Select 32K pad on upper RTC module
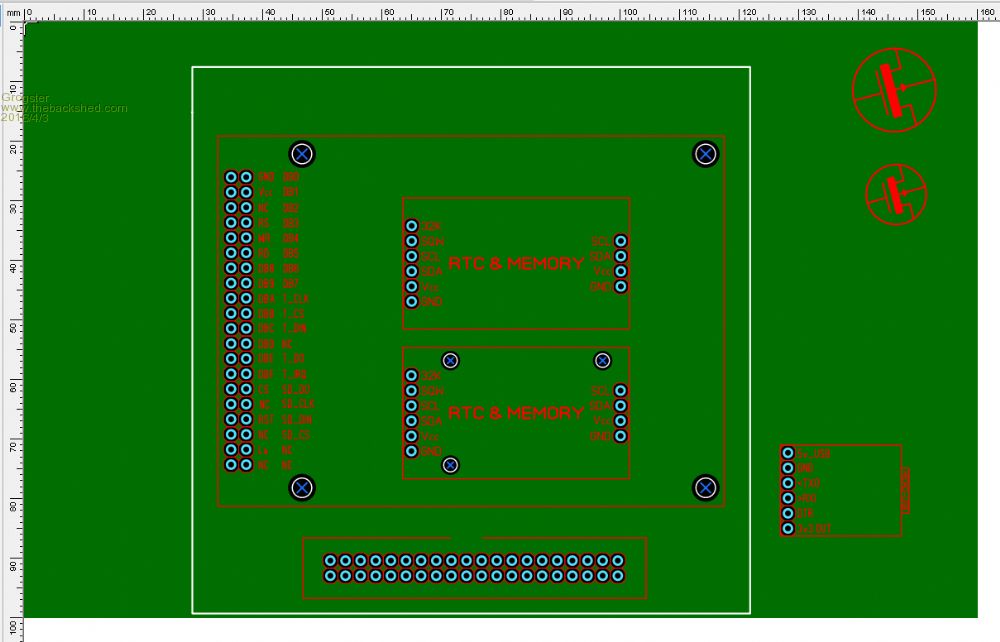Screen dimensions: 1000x642 (411, 226)
